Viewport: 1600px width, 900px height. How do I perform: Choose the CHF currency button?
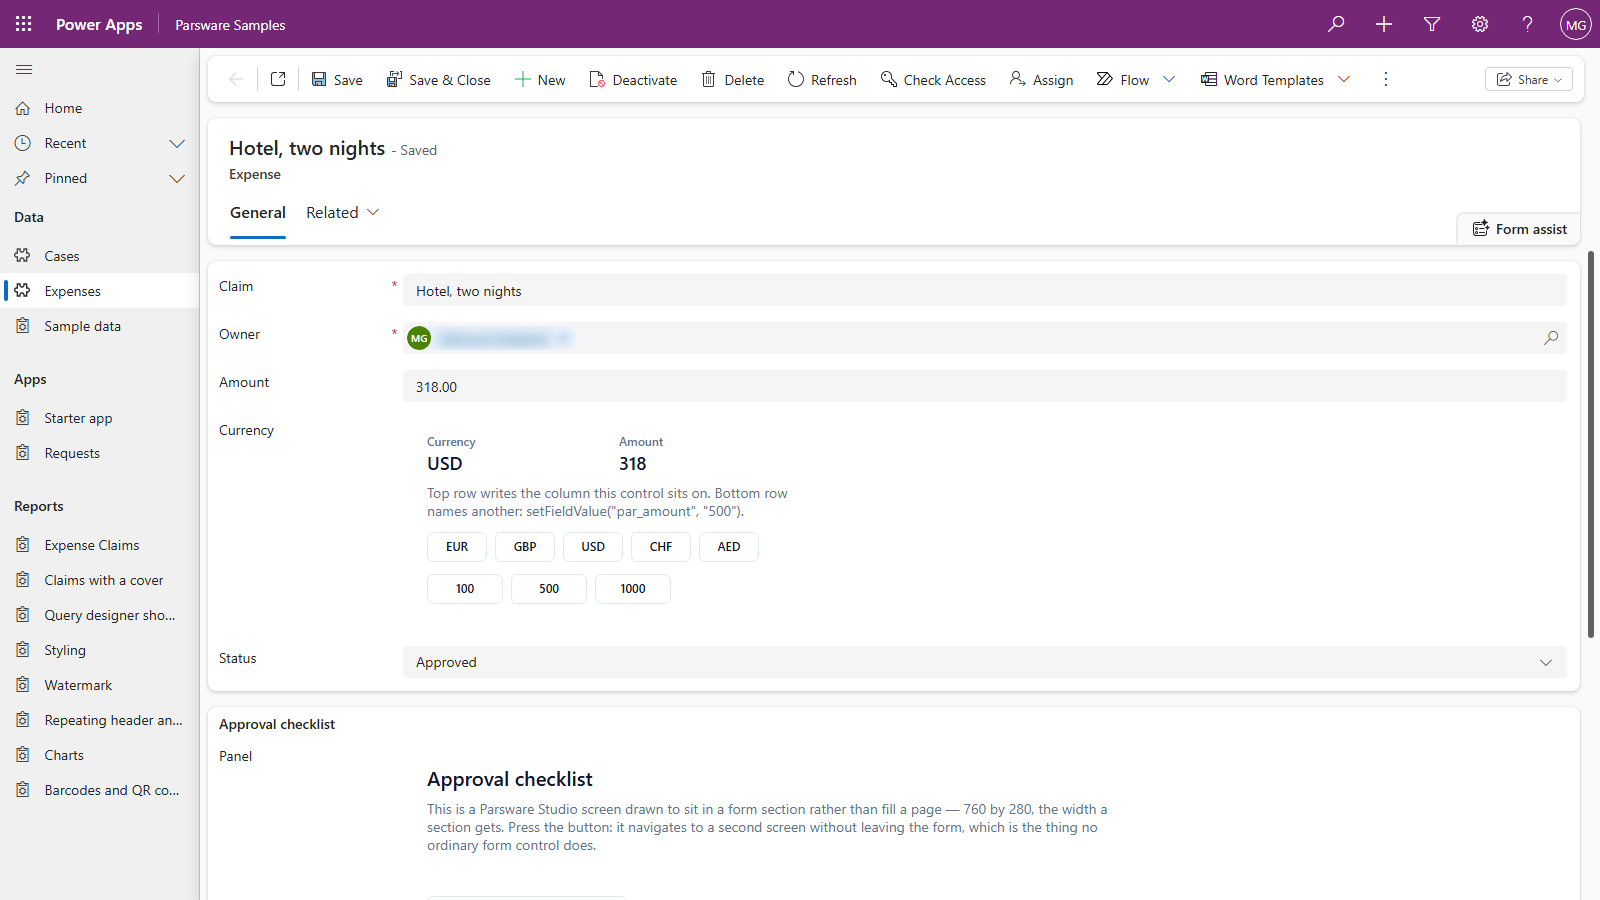point(661,547)
